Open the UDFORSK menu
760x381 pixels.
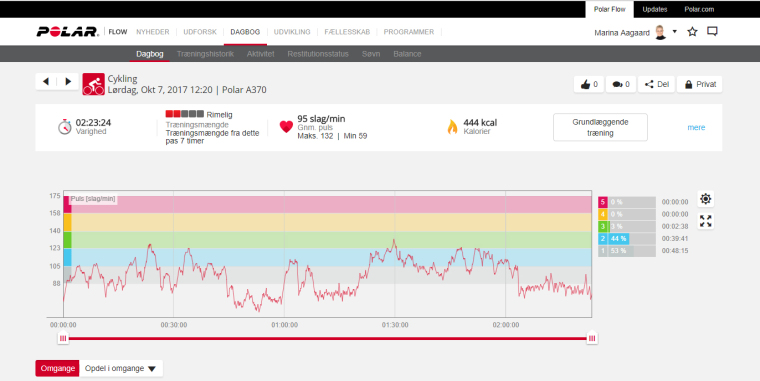[200, 32]
